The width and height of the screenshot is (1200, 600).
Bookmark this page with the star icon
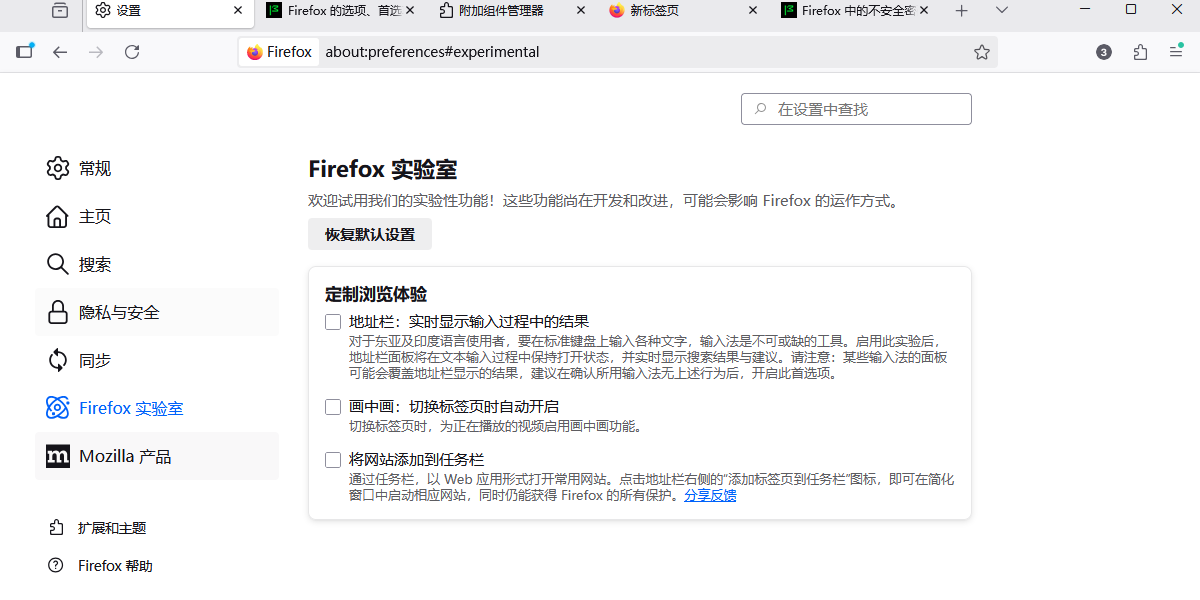982,52
